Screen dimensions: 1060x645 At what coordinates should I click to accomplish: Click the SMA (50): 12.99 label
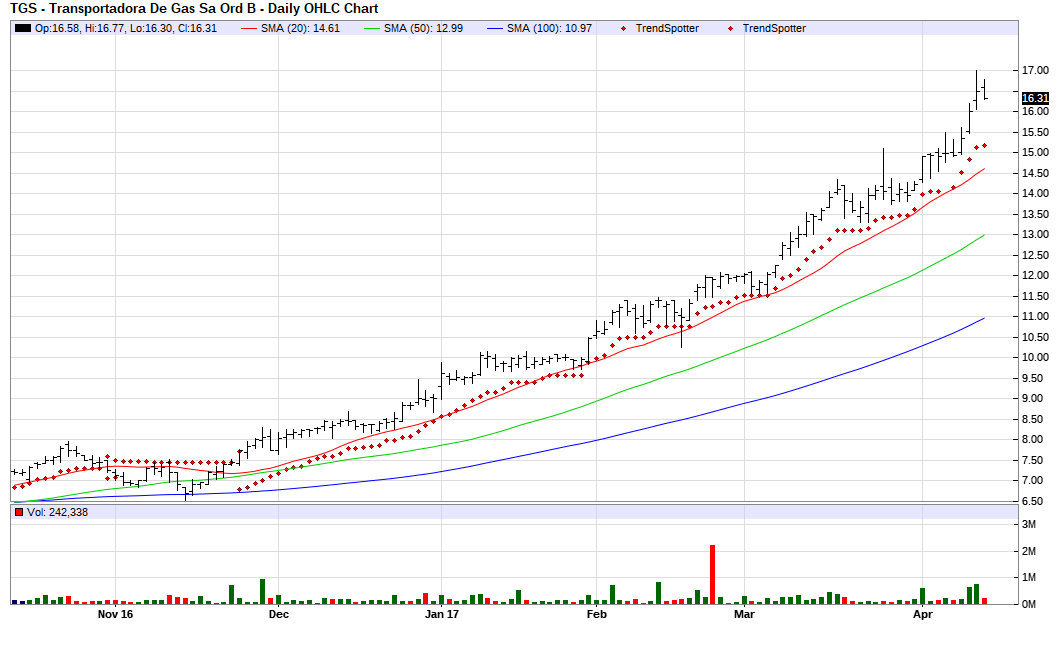pos(423,28)
